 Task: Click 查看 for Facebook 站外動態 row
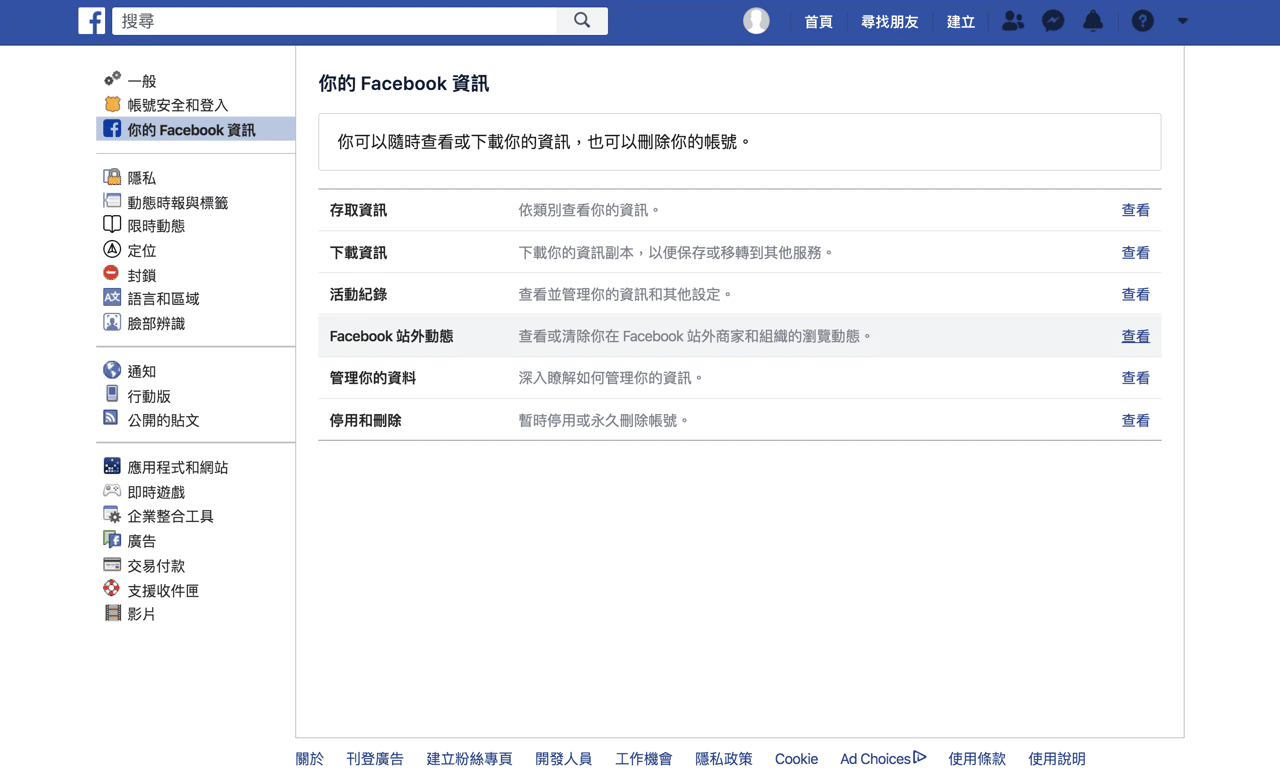pyautogui.click(x=1135, y=336)
